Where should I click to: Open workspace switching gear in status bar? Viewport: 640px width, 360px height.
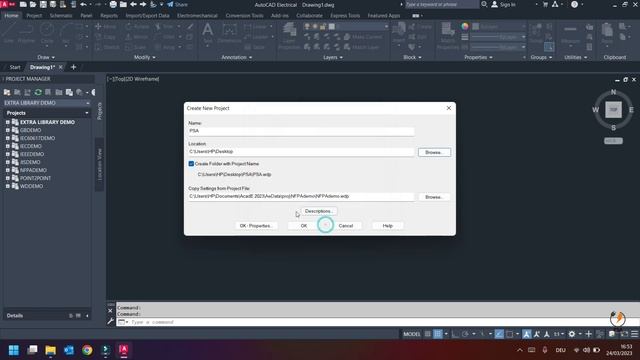pos(572,334)
